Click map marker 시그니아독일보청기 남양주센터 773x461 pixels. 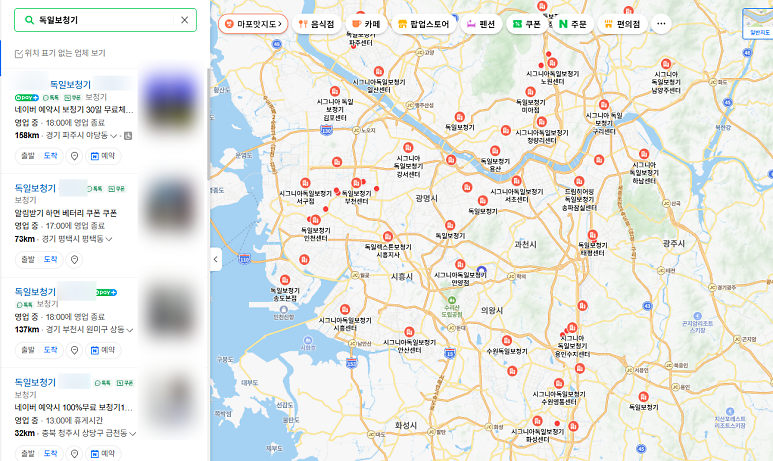coord(666,64)
